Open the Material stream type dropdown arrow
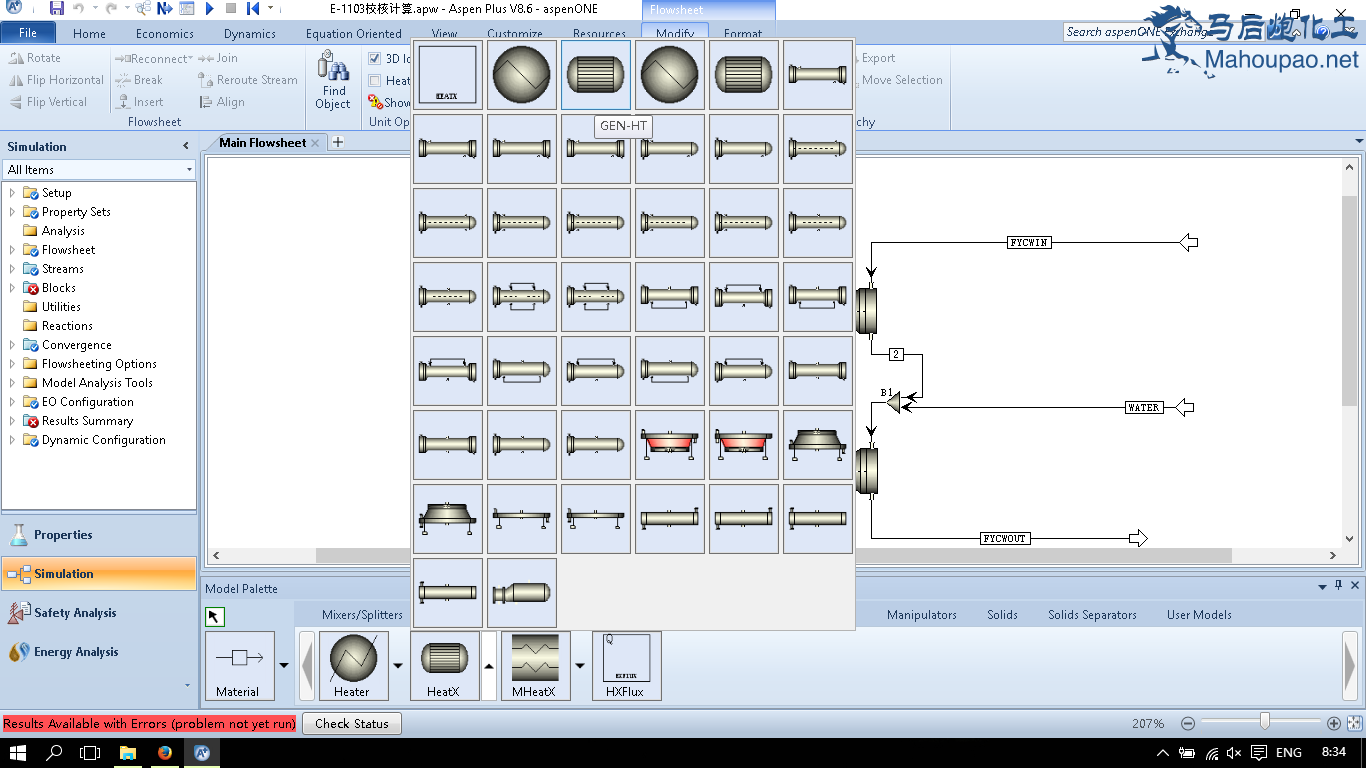The image size is (1366, 768). tap(283, 666)
